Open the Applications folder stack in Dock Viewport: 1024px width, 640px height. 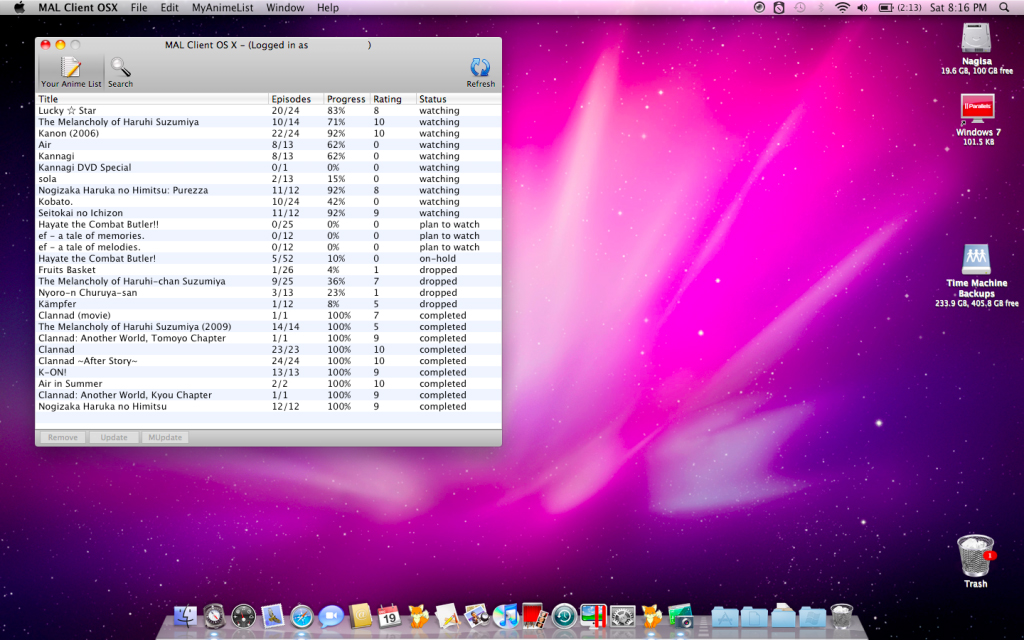[725, 616]
